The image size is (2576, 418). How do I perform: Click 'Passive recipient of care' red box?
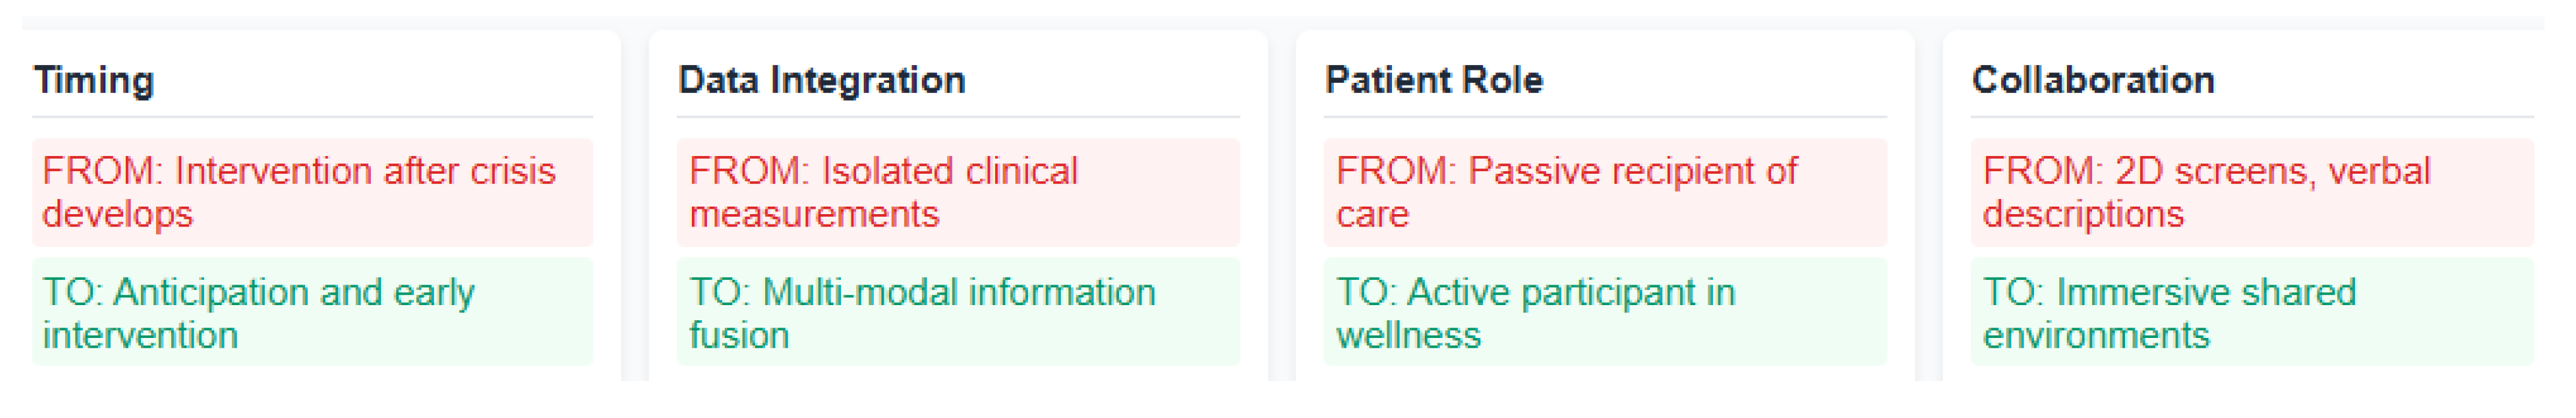1604,192
